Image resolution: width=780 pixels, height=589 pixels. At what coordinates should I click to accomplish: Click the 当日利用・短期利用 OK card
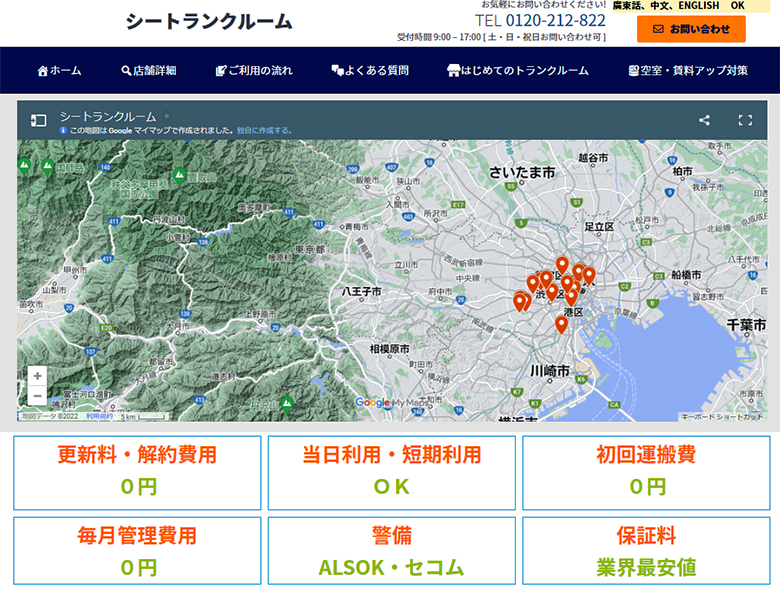(391, 473)
